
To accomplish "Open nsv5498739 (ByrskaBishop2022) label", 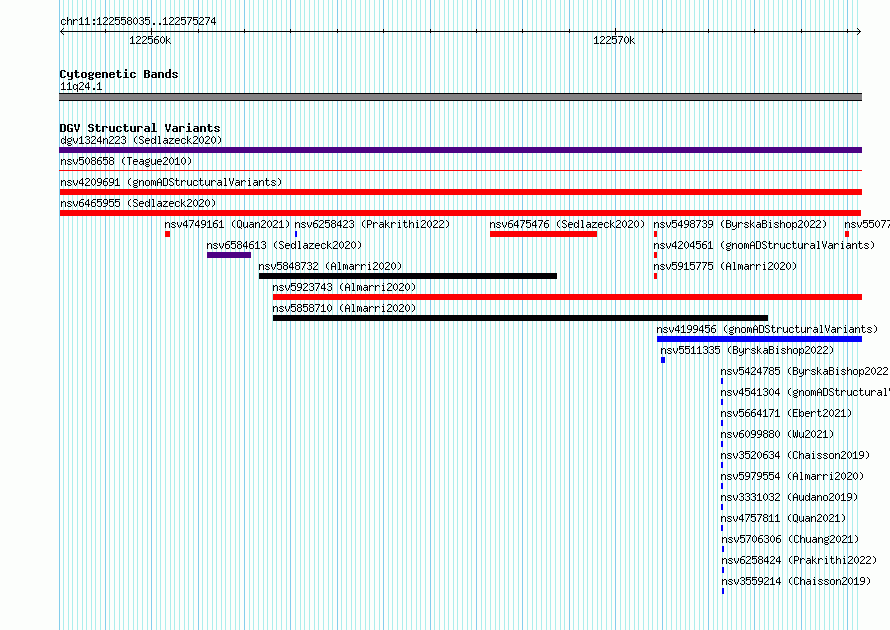I will (x=740, y=224).
